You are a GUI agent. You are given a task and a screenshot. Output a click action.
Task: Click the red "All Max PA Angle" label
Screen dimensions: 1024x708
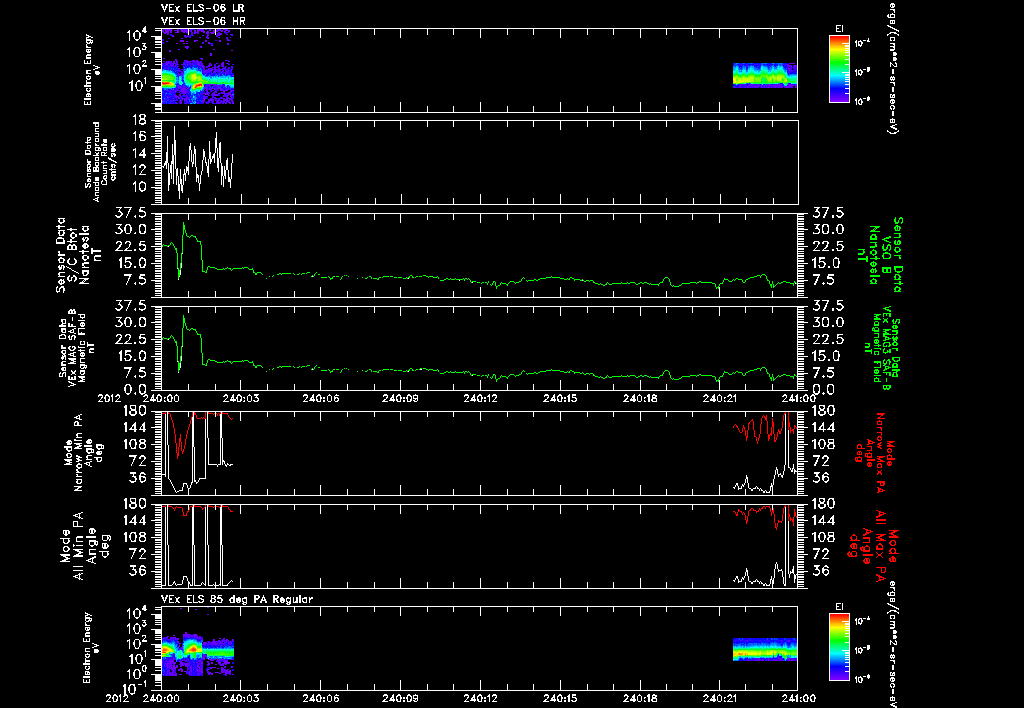pyautogui.click(x=873, y=544)
